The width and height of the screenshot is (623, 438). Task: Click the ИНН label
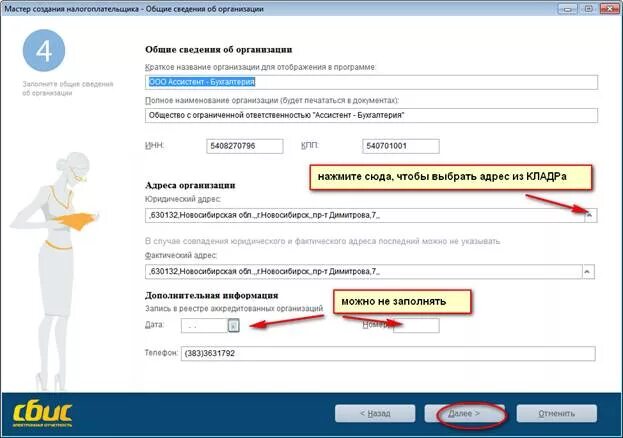154,145
